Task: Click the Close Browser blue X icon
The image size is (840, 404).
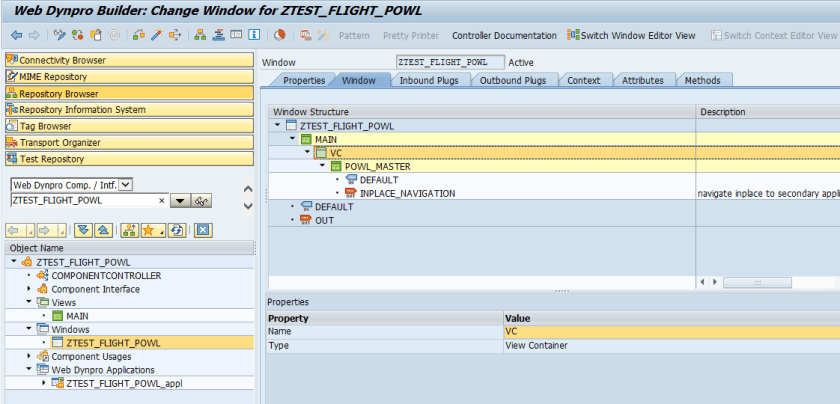Action: tap(202, 230)
